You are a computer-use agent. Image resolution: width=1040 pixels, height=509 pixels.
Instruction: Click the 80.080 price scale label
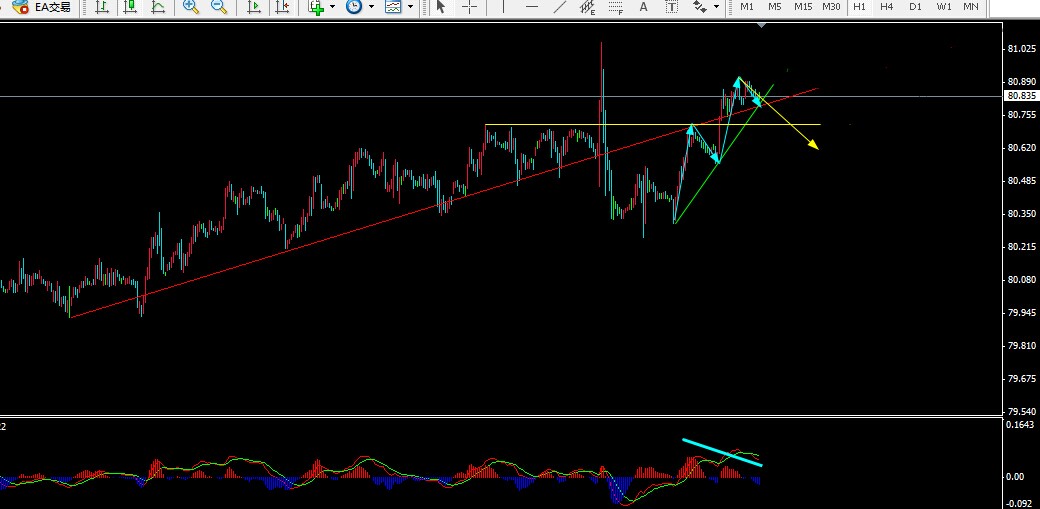1021,279
